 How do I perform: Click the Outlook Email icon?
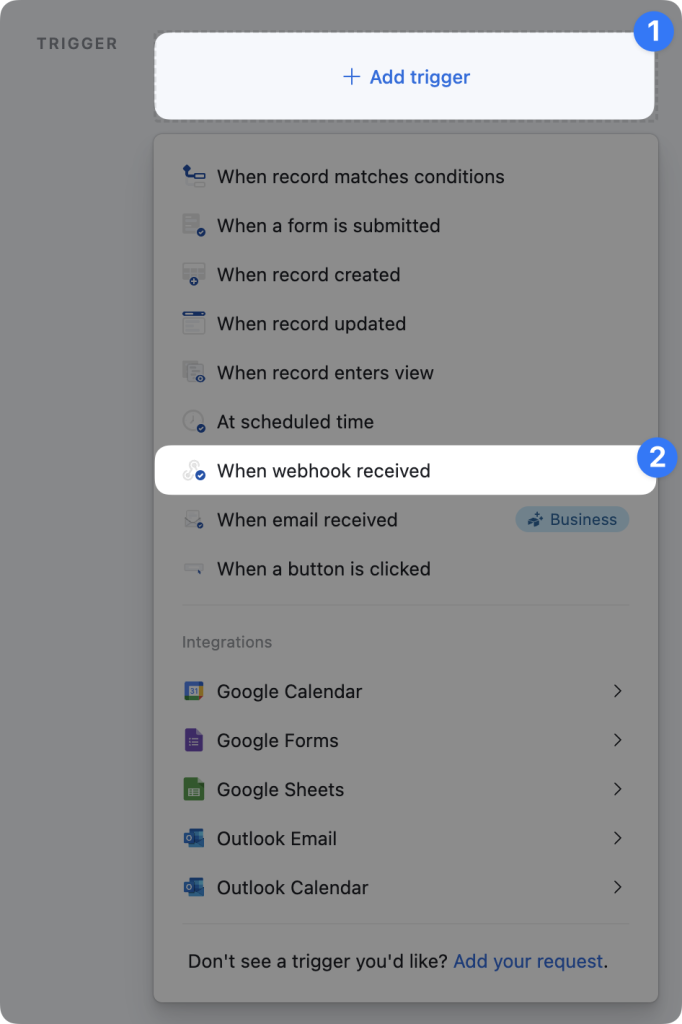tap(194, 838)
